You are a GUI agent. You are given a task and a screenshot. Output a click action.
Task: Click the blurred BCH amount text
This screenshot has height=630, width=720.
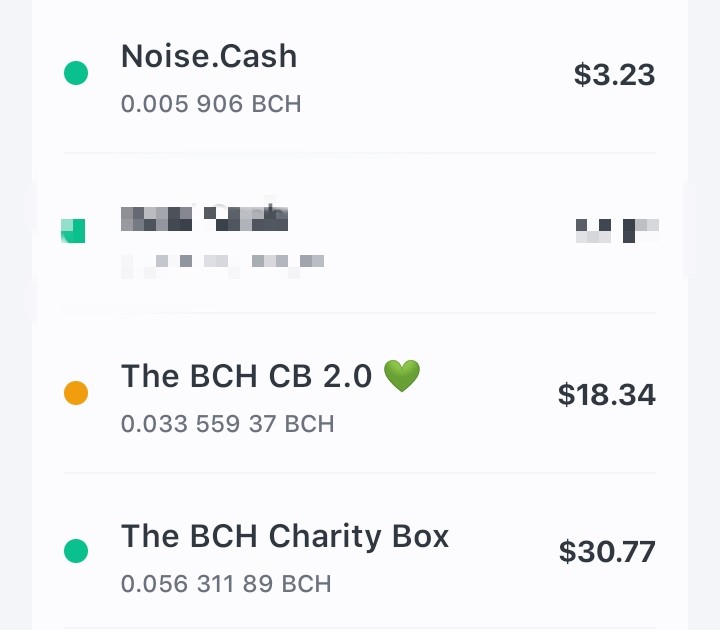223,264
